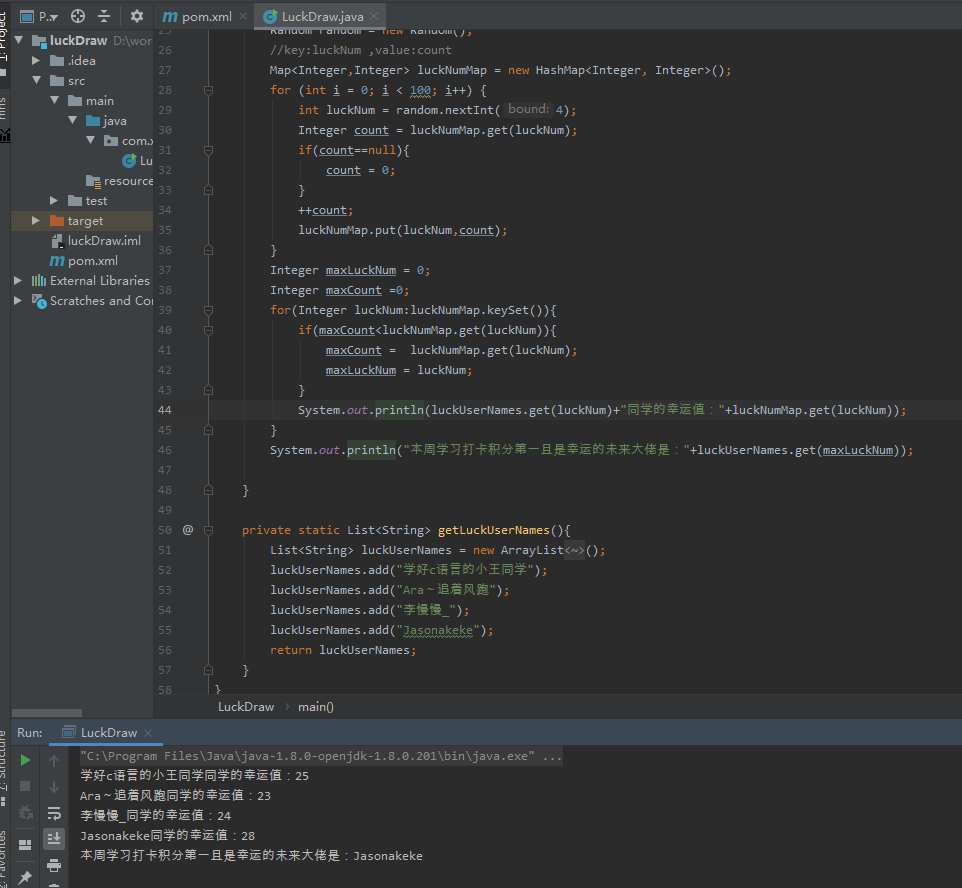Click the folded diamond in ArrayList on line 51
The height and width of the screenshot is (888, 962).
(x=574, y=550)
